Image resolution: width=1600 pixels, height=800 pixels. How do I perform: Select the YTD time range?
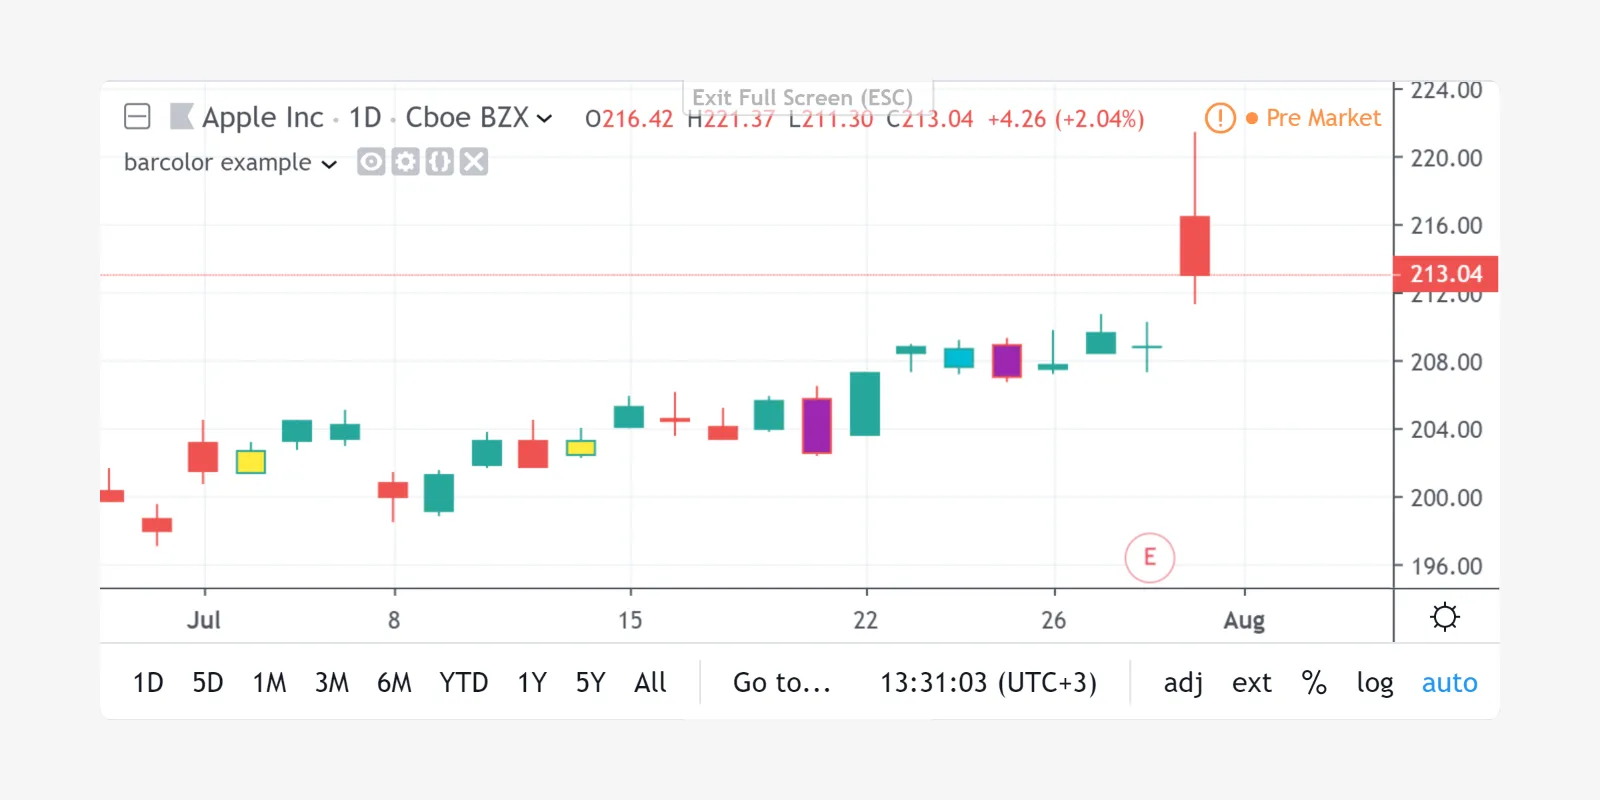click(x=464, y=683)
